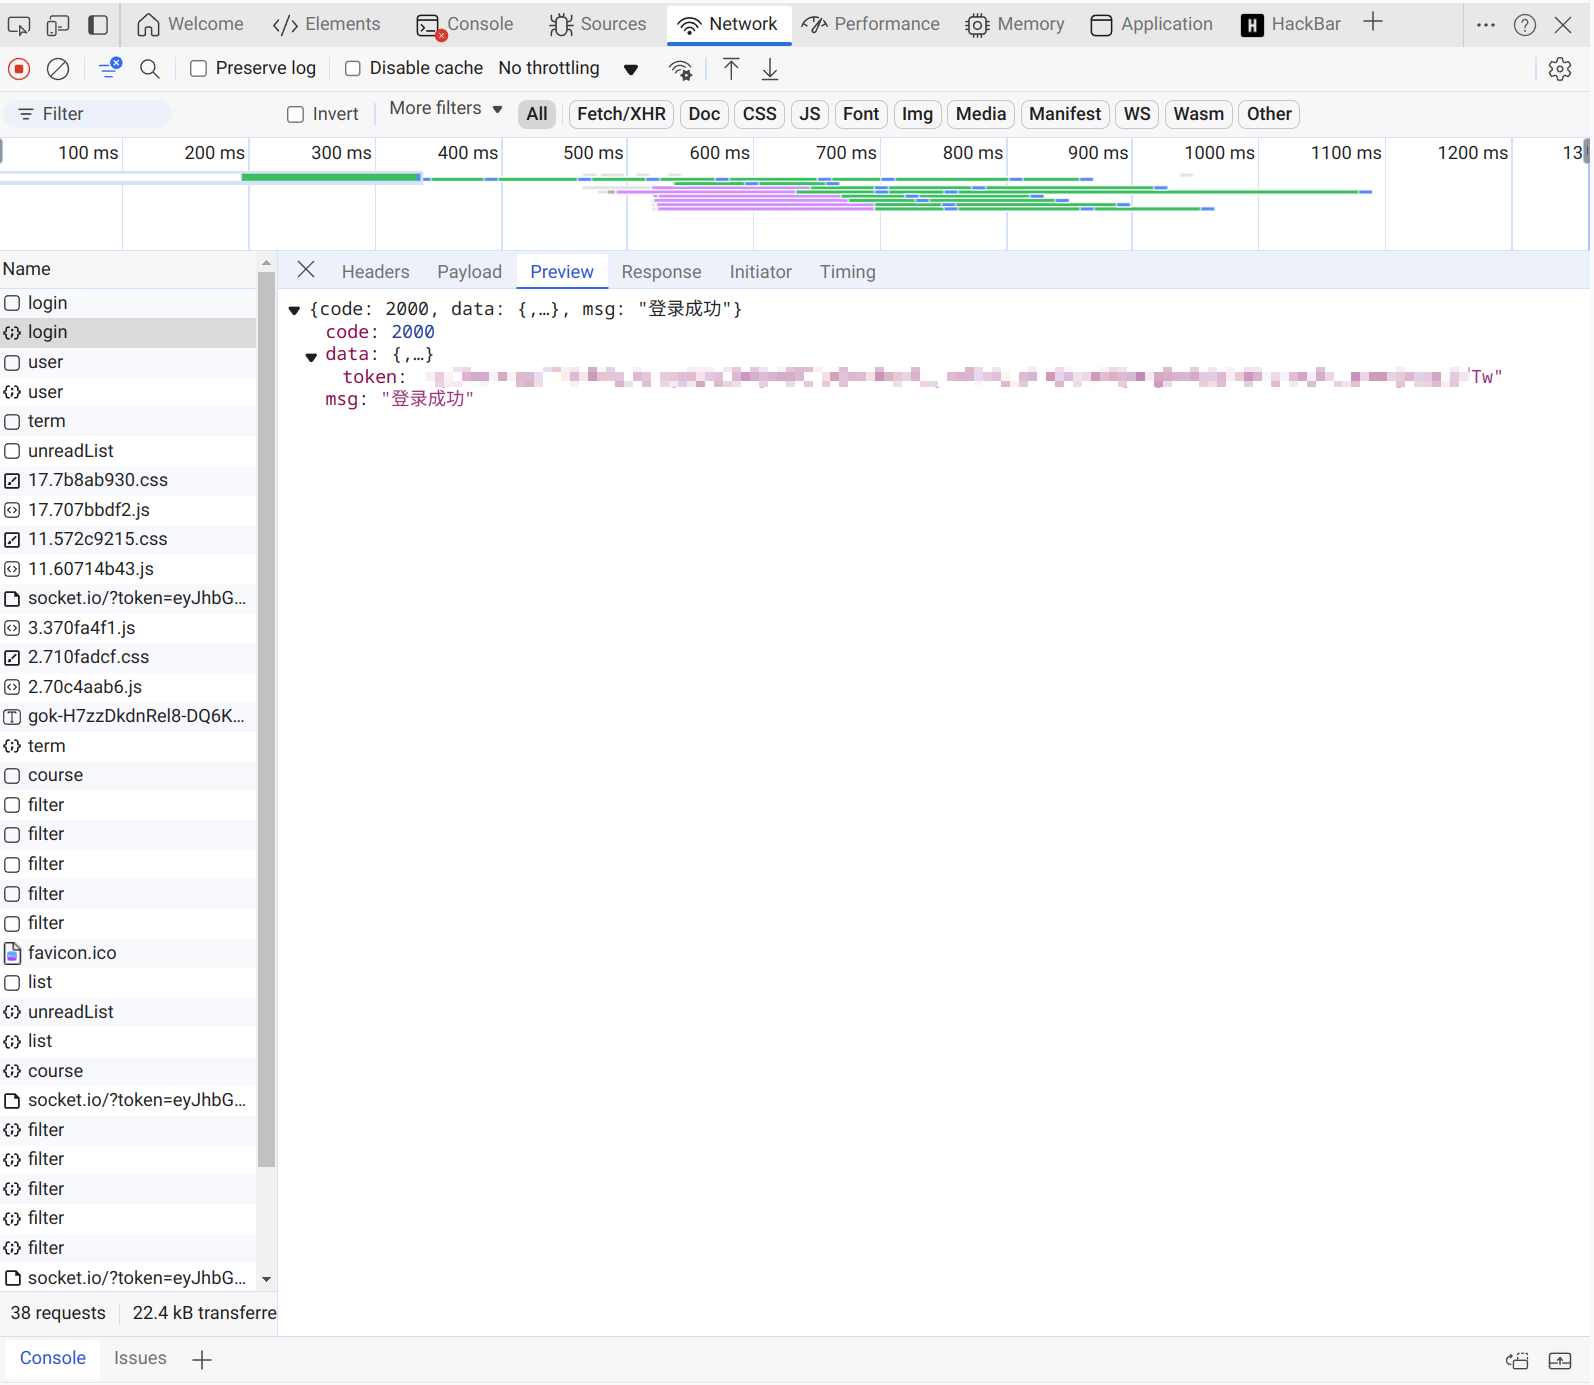Filter requests by Media type
The height and width of the screenshot is (1385, 1594).
tap(981, 114)
